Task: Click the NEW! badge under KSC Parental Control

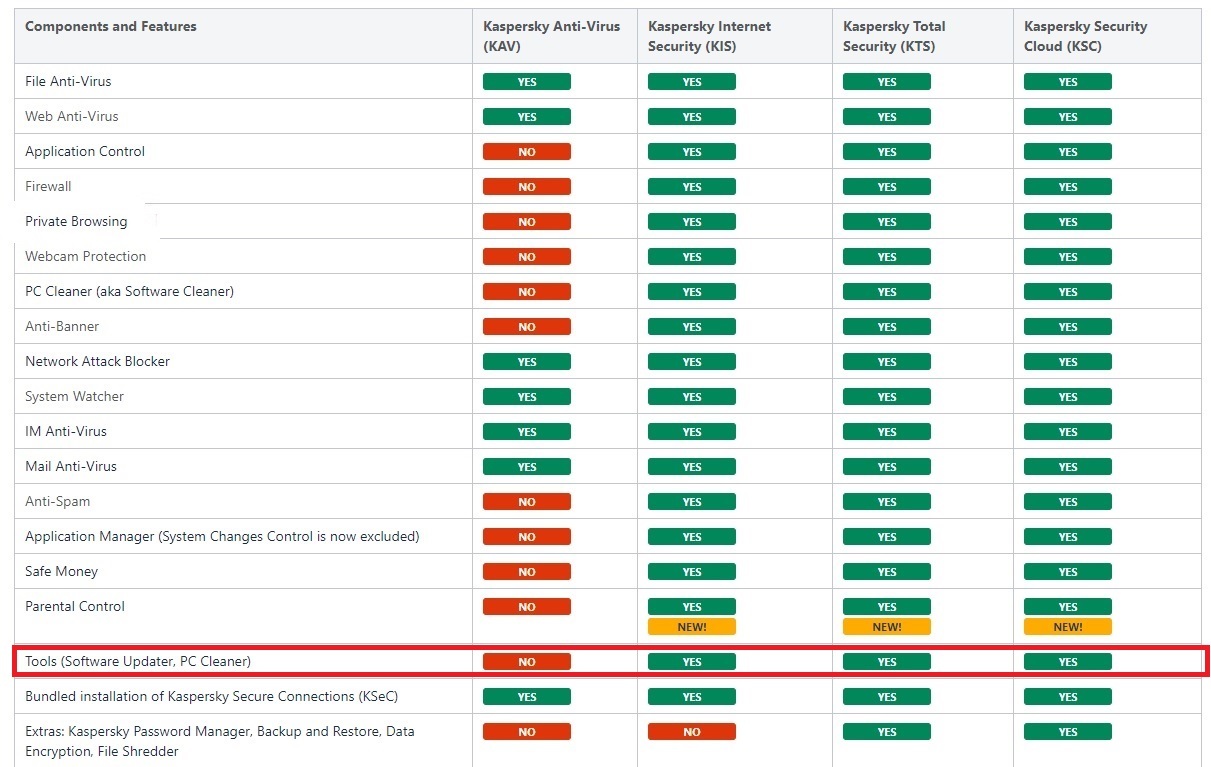Action: [x=1067, y=627]
